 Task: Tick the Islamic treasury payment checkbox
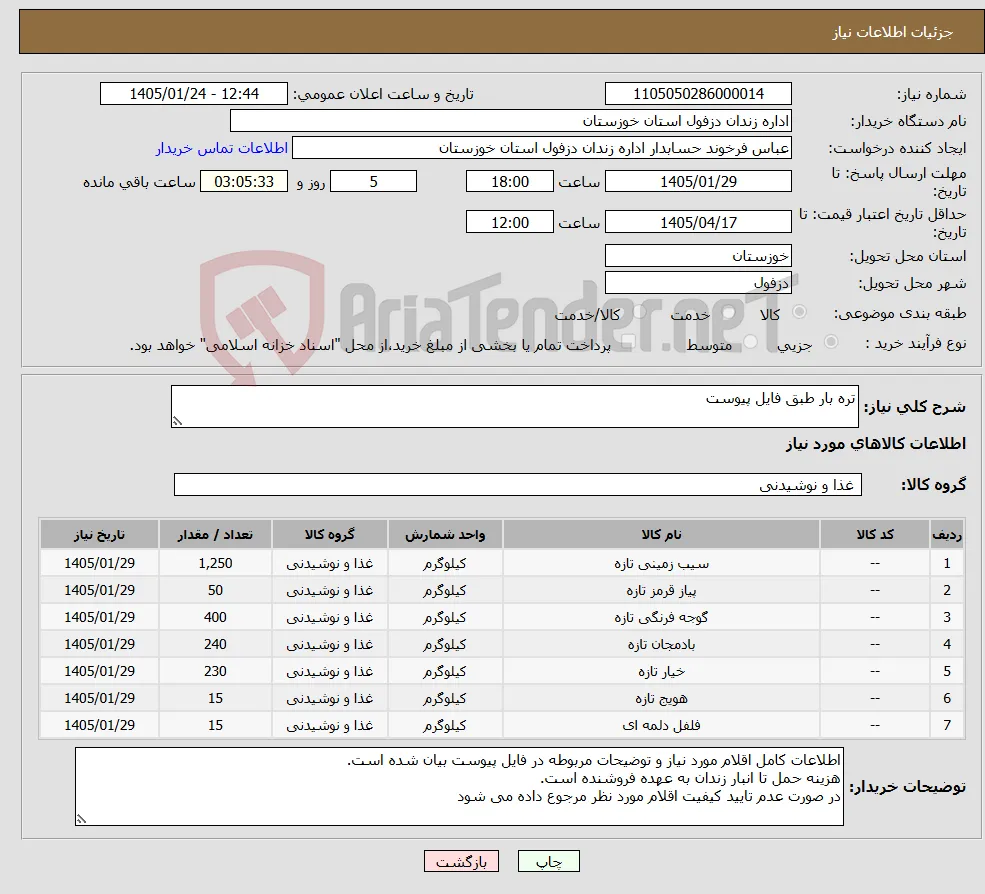pos(628,342)
